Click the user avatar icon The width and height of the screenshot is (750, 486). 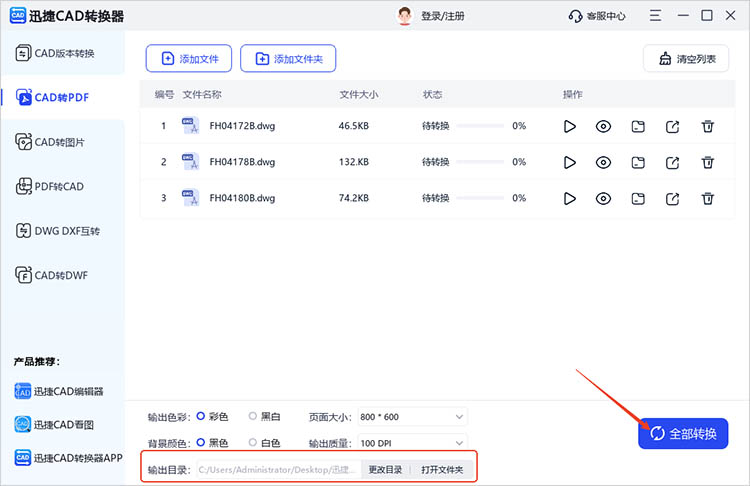point(405,16)
